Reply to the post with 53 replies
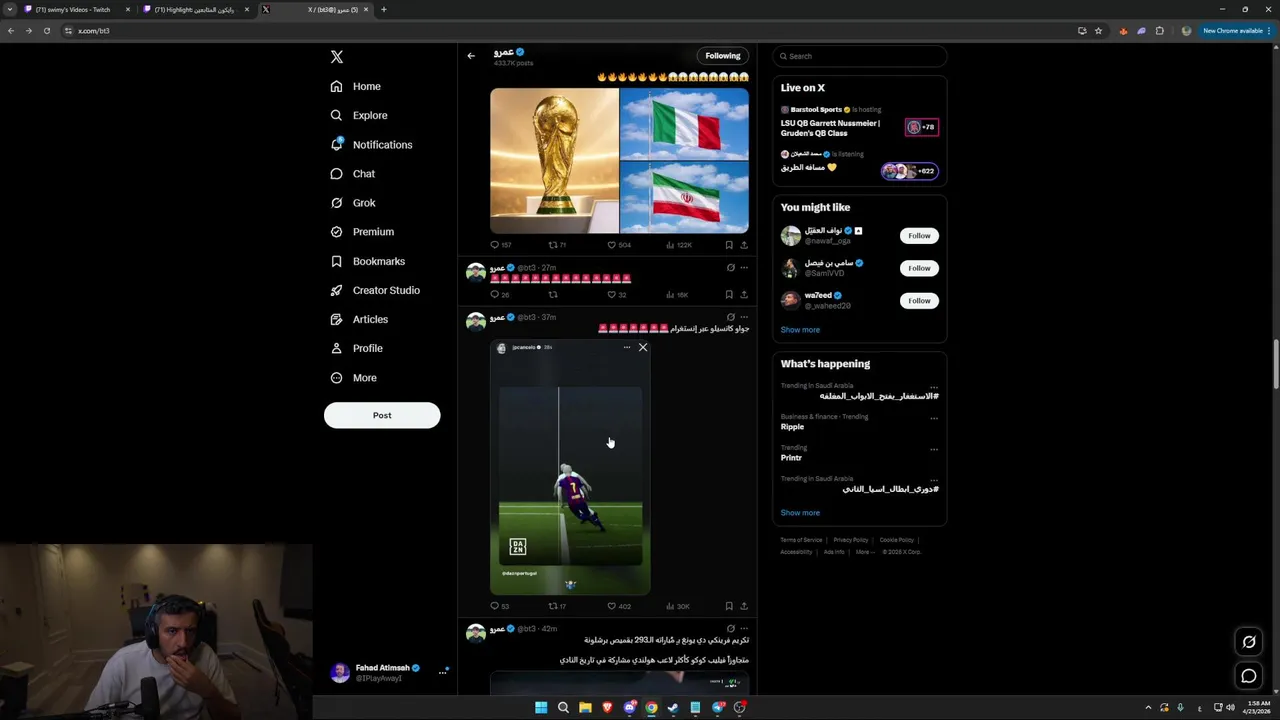Image resolution: width=1280 pixels, height=720 pixels. tap(499, 606)
